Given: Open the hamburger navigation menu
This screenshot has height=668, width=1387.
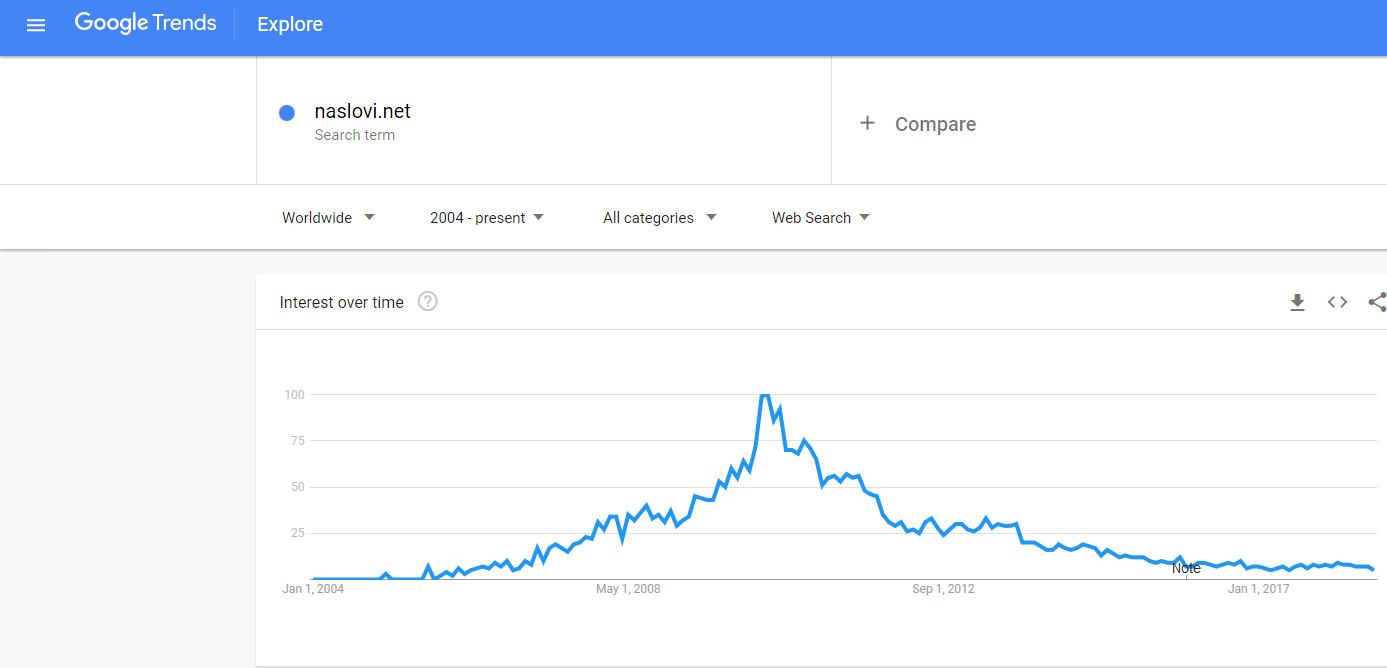Looking at the screenshot, I should point(36,25).
